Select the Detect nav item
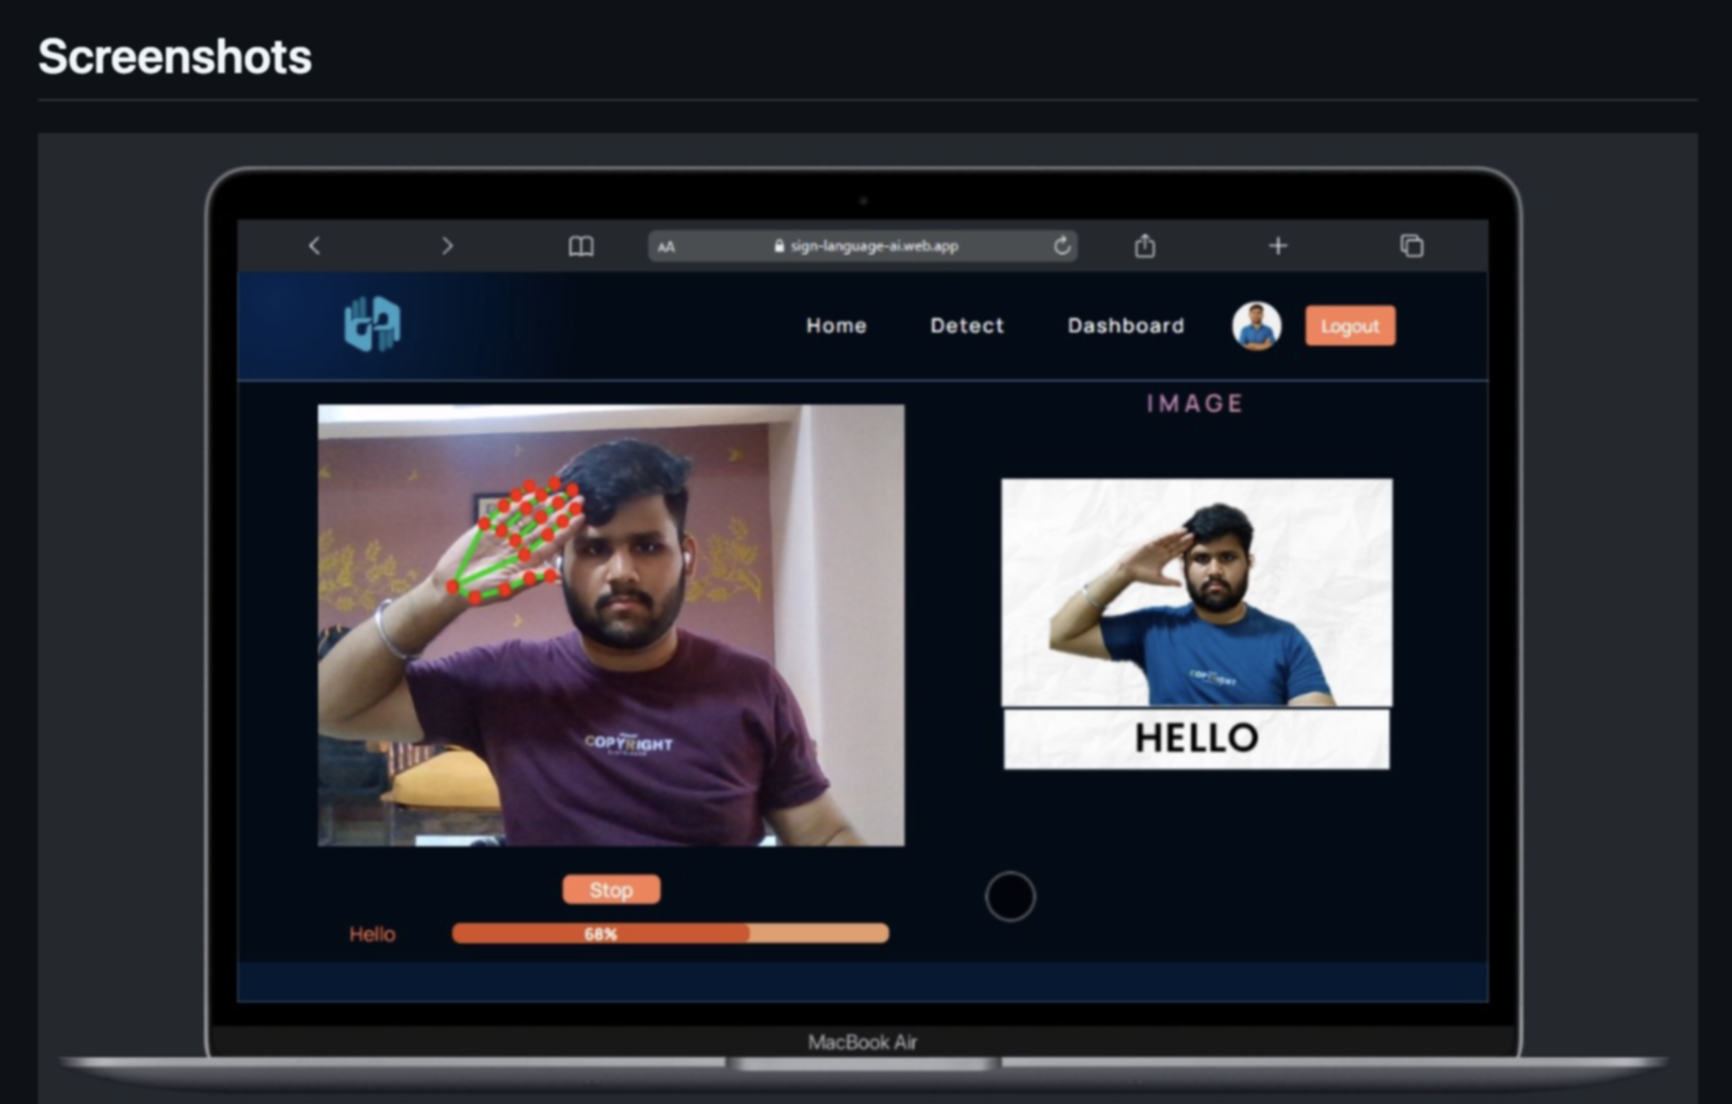1732x1104 pixels. (x=966, y=326)
